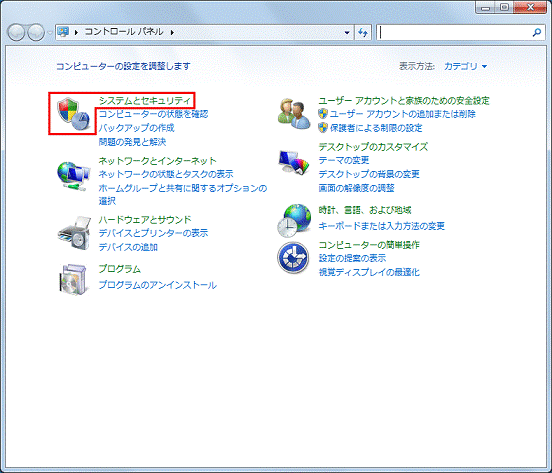
Task: Open the Ease of Access blue circle icon
Action: click(293, 258)
